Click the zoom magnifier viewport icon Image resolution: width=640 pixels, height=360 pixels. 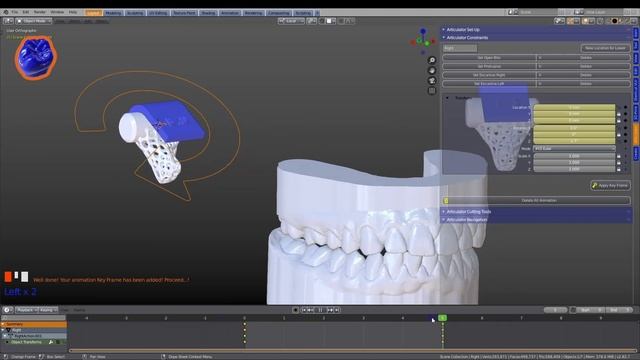(432, 60)
